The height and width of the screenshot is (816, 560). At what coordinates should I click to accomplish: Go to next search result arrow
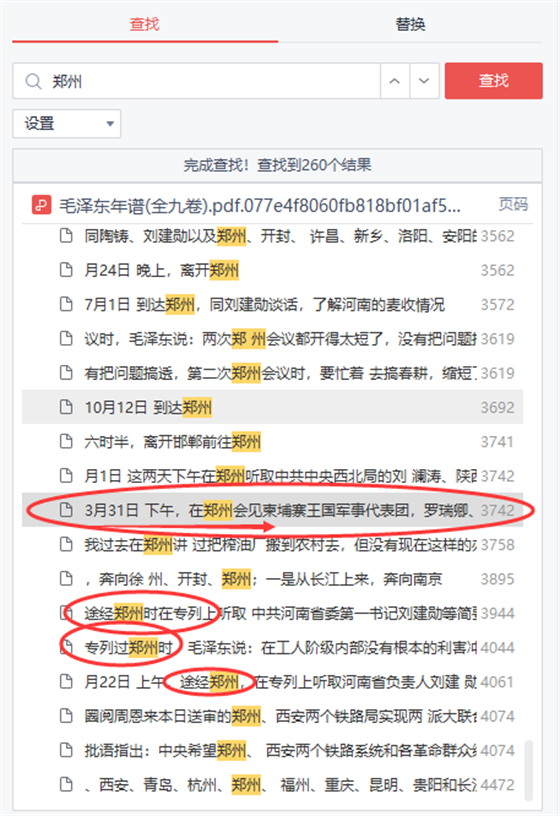point(425,81)
